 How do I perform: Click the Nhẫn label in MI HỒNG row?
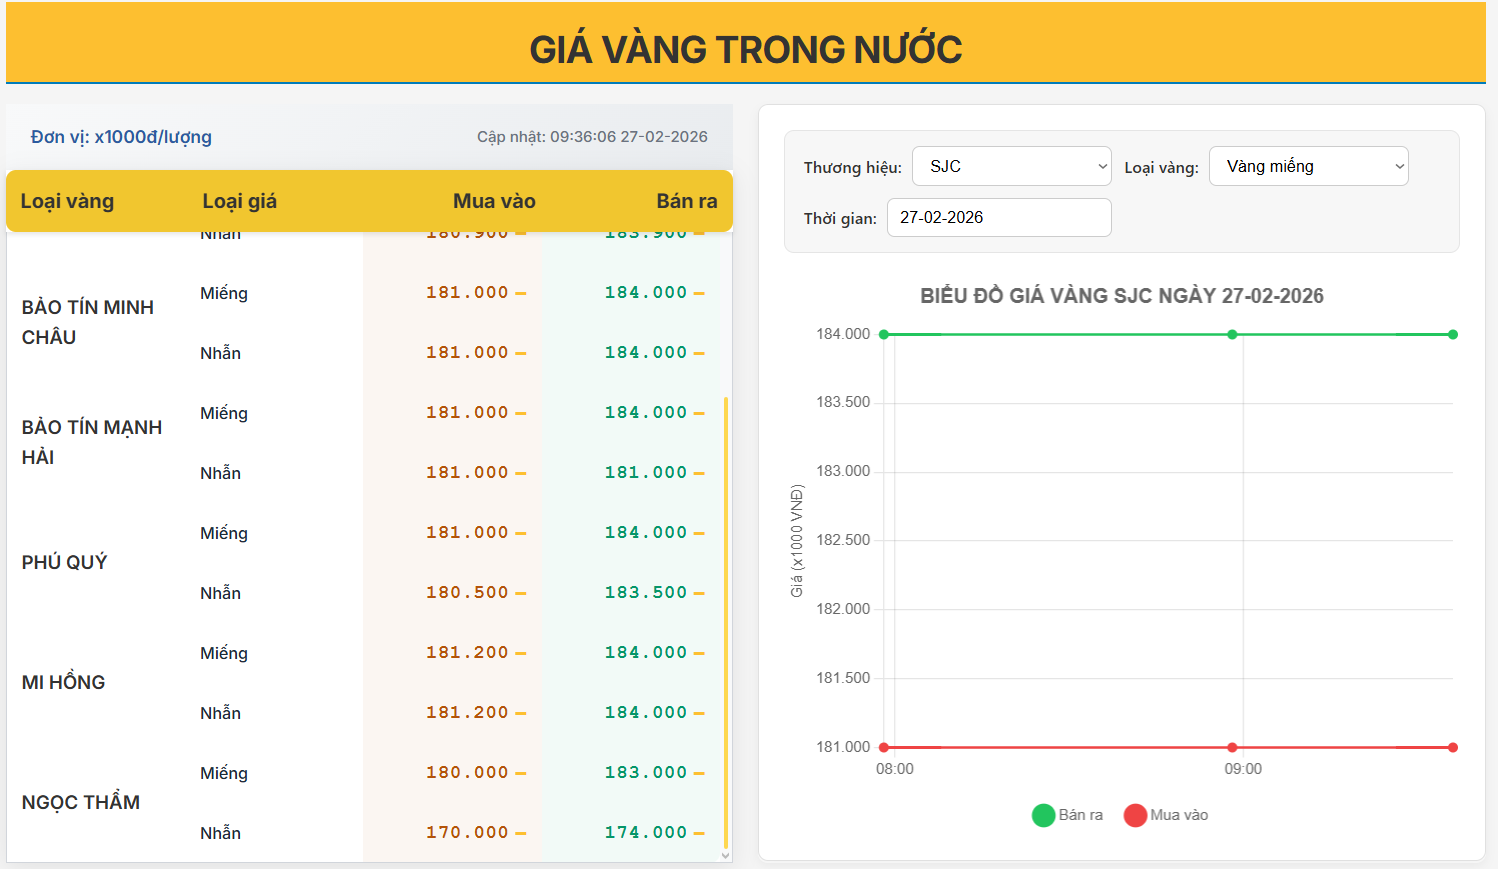(220, 713)
